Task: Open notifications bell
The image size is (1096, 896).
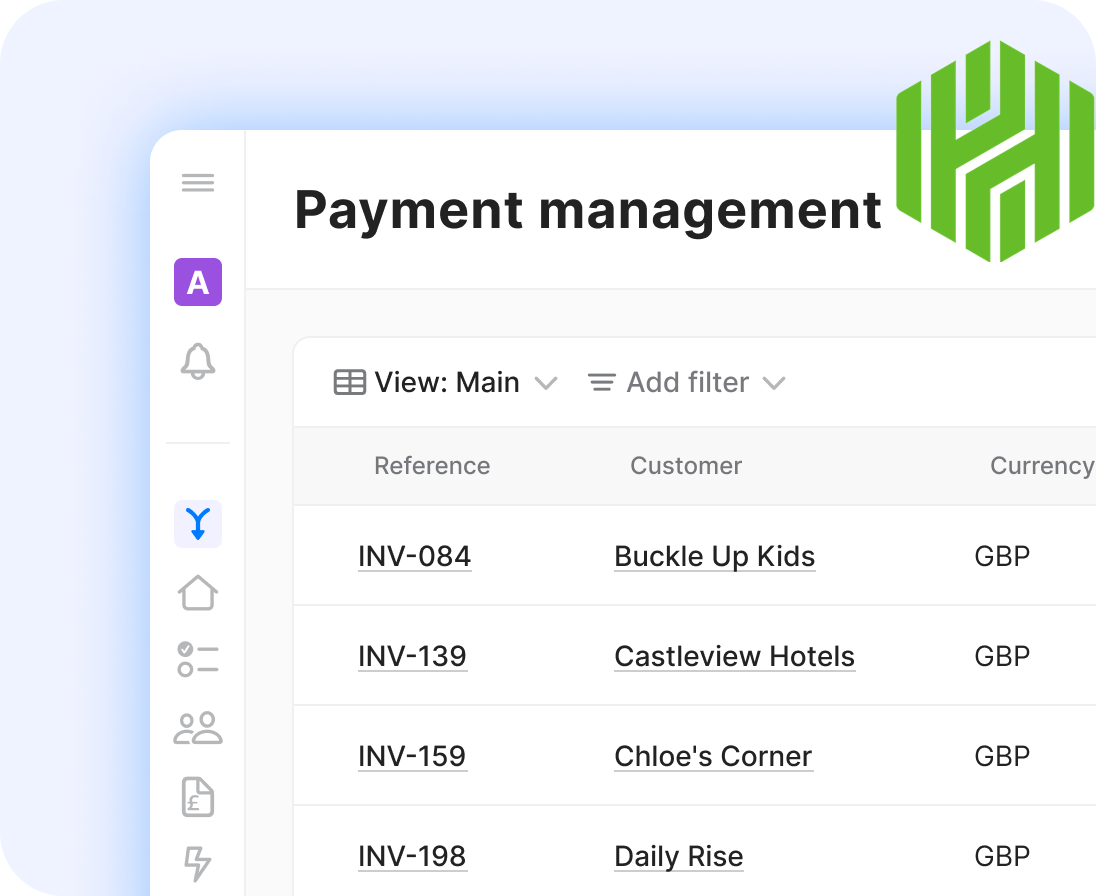Action: [198, 361]
